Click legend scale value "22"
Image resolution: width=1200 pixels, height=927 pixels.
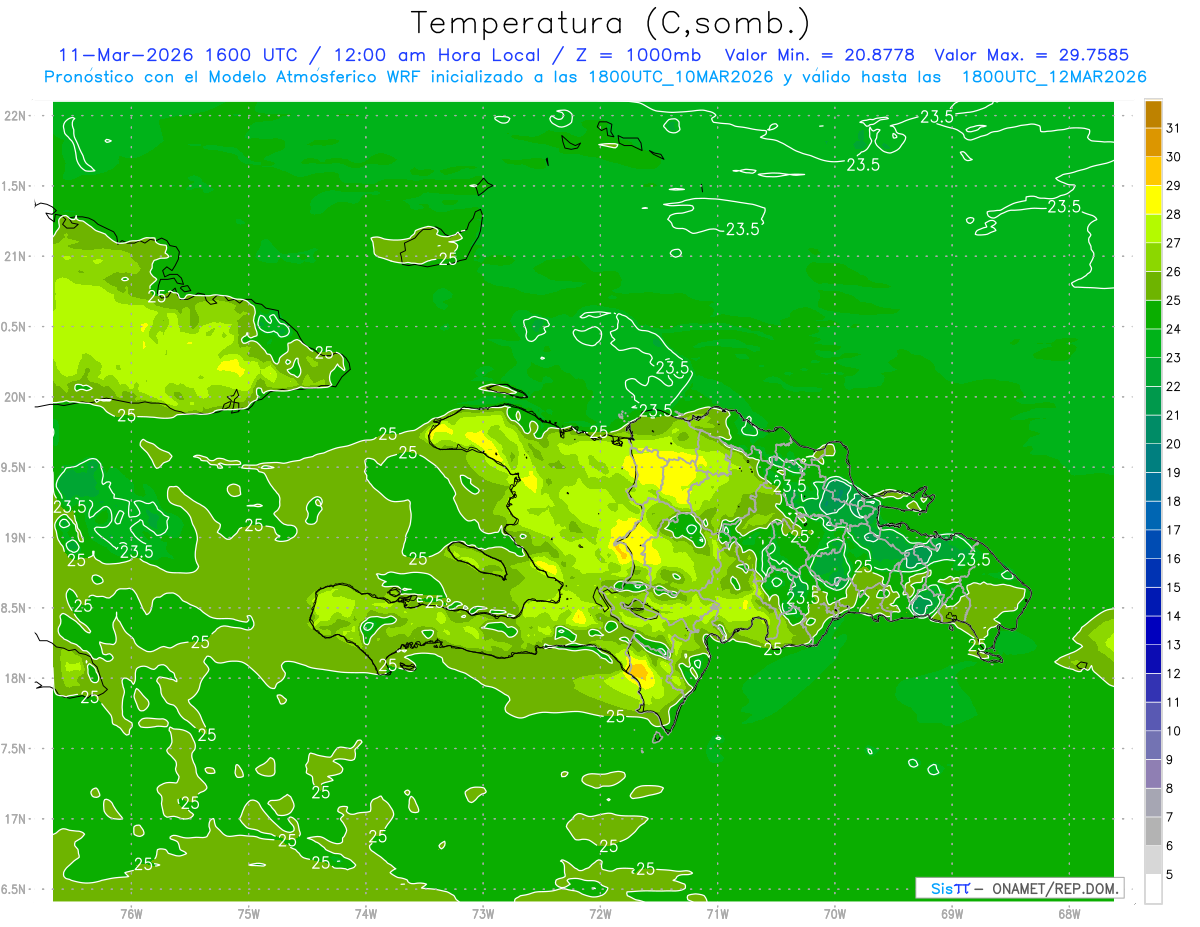pos(1174,387)
